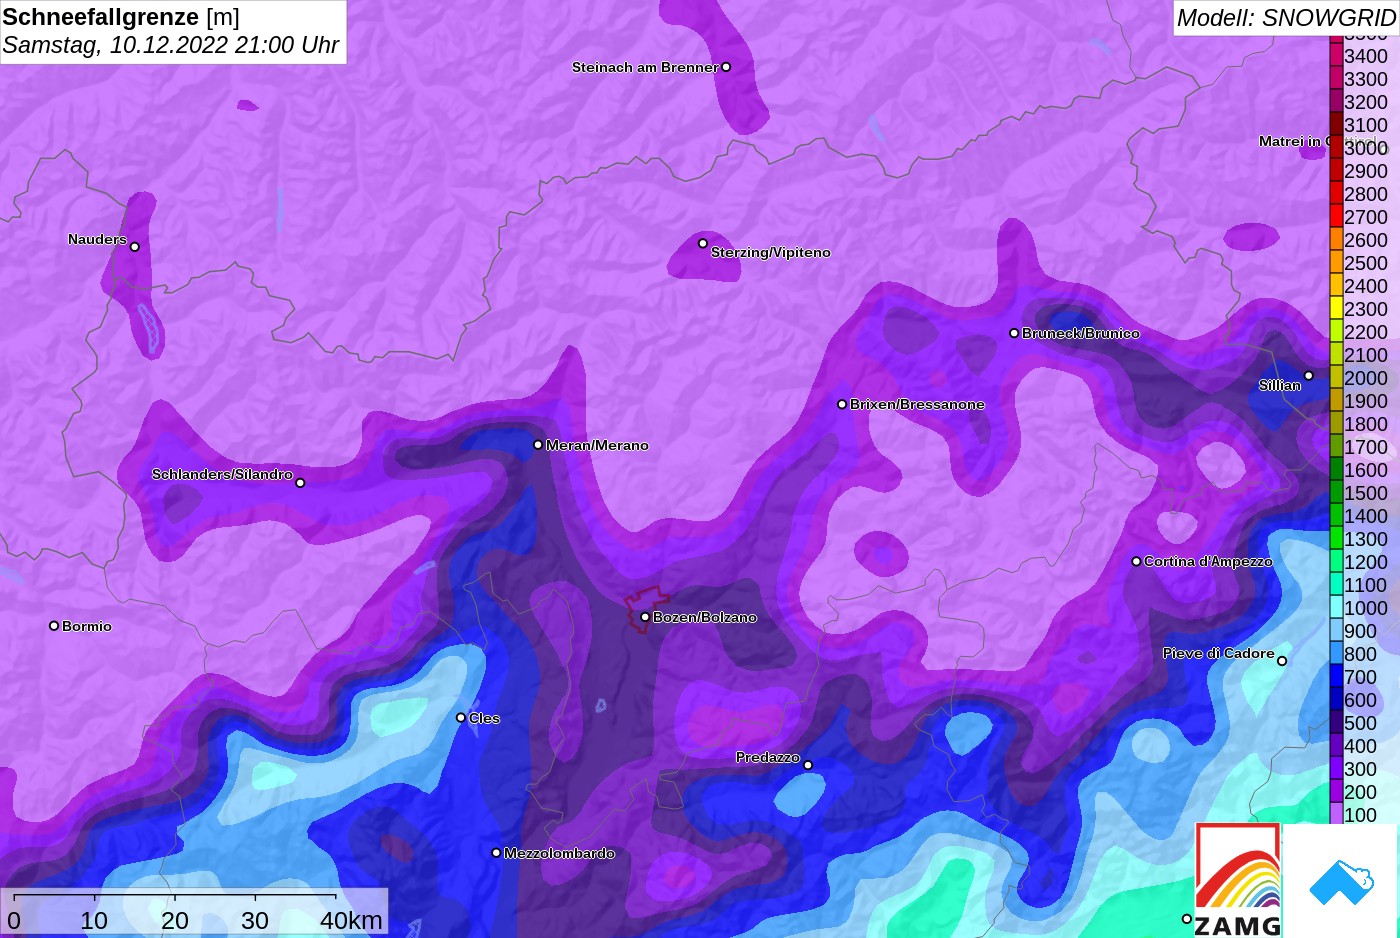Screen dimensions: 1400x938
Task: Click the Cles marker dot
Action: point(461,718)
